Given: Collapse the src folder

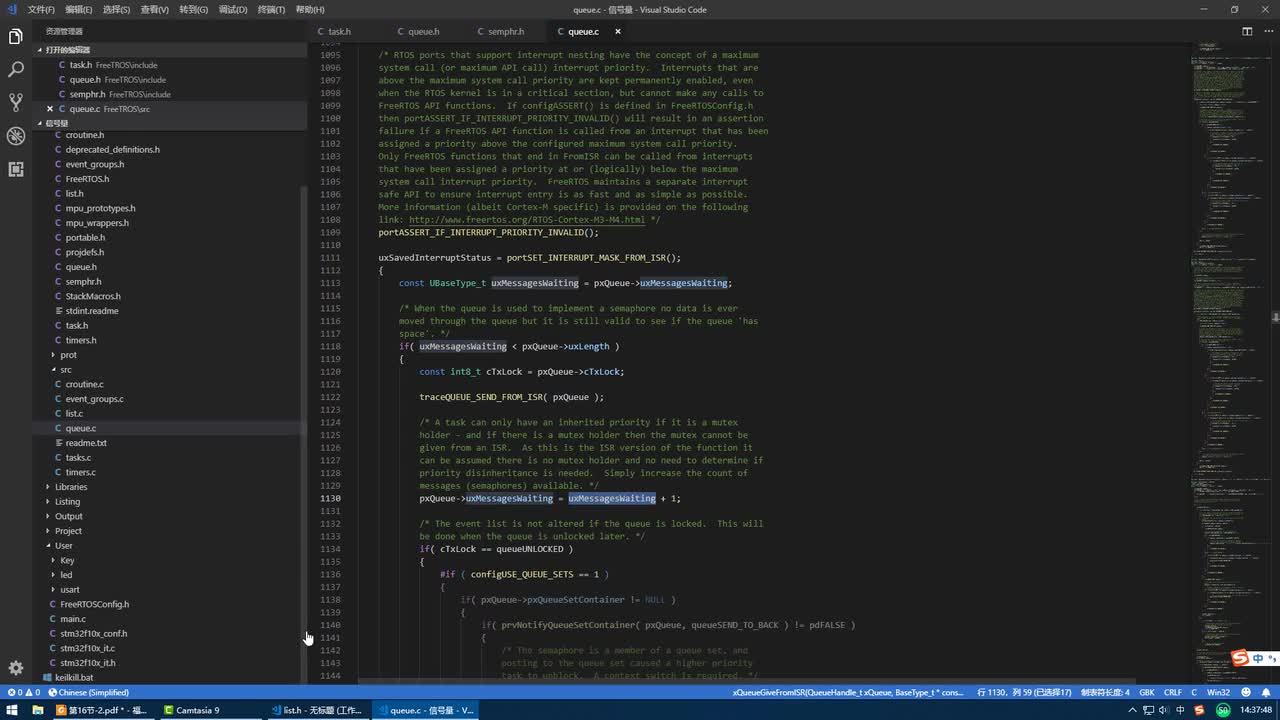Looking at the screenshot, I should tap(65, 370).
